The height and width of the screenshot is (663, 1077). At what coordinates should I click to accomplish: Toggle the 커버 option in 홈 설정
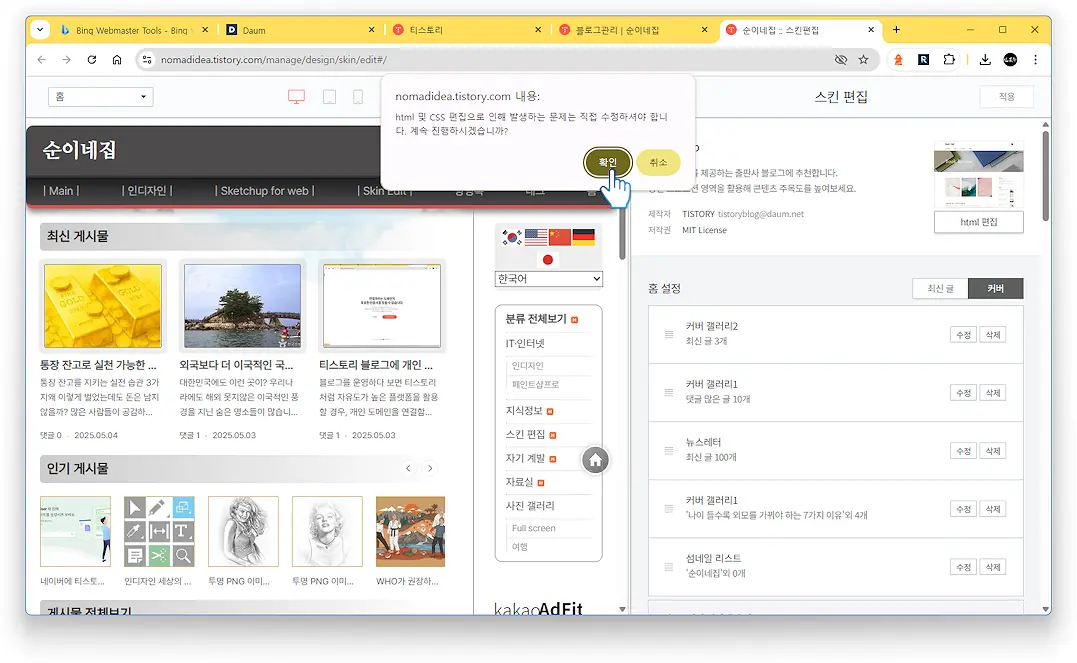coord(995,287)
